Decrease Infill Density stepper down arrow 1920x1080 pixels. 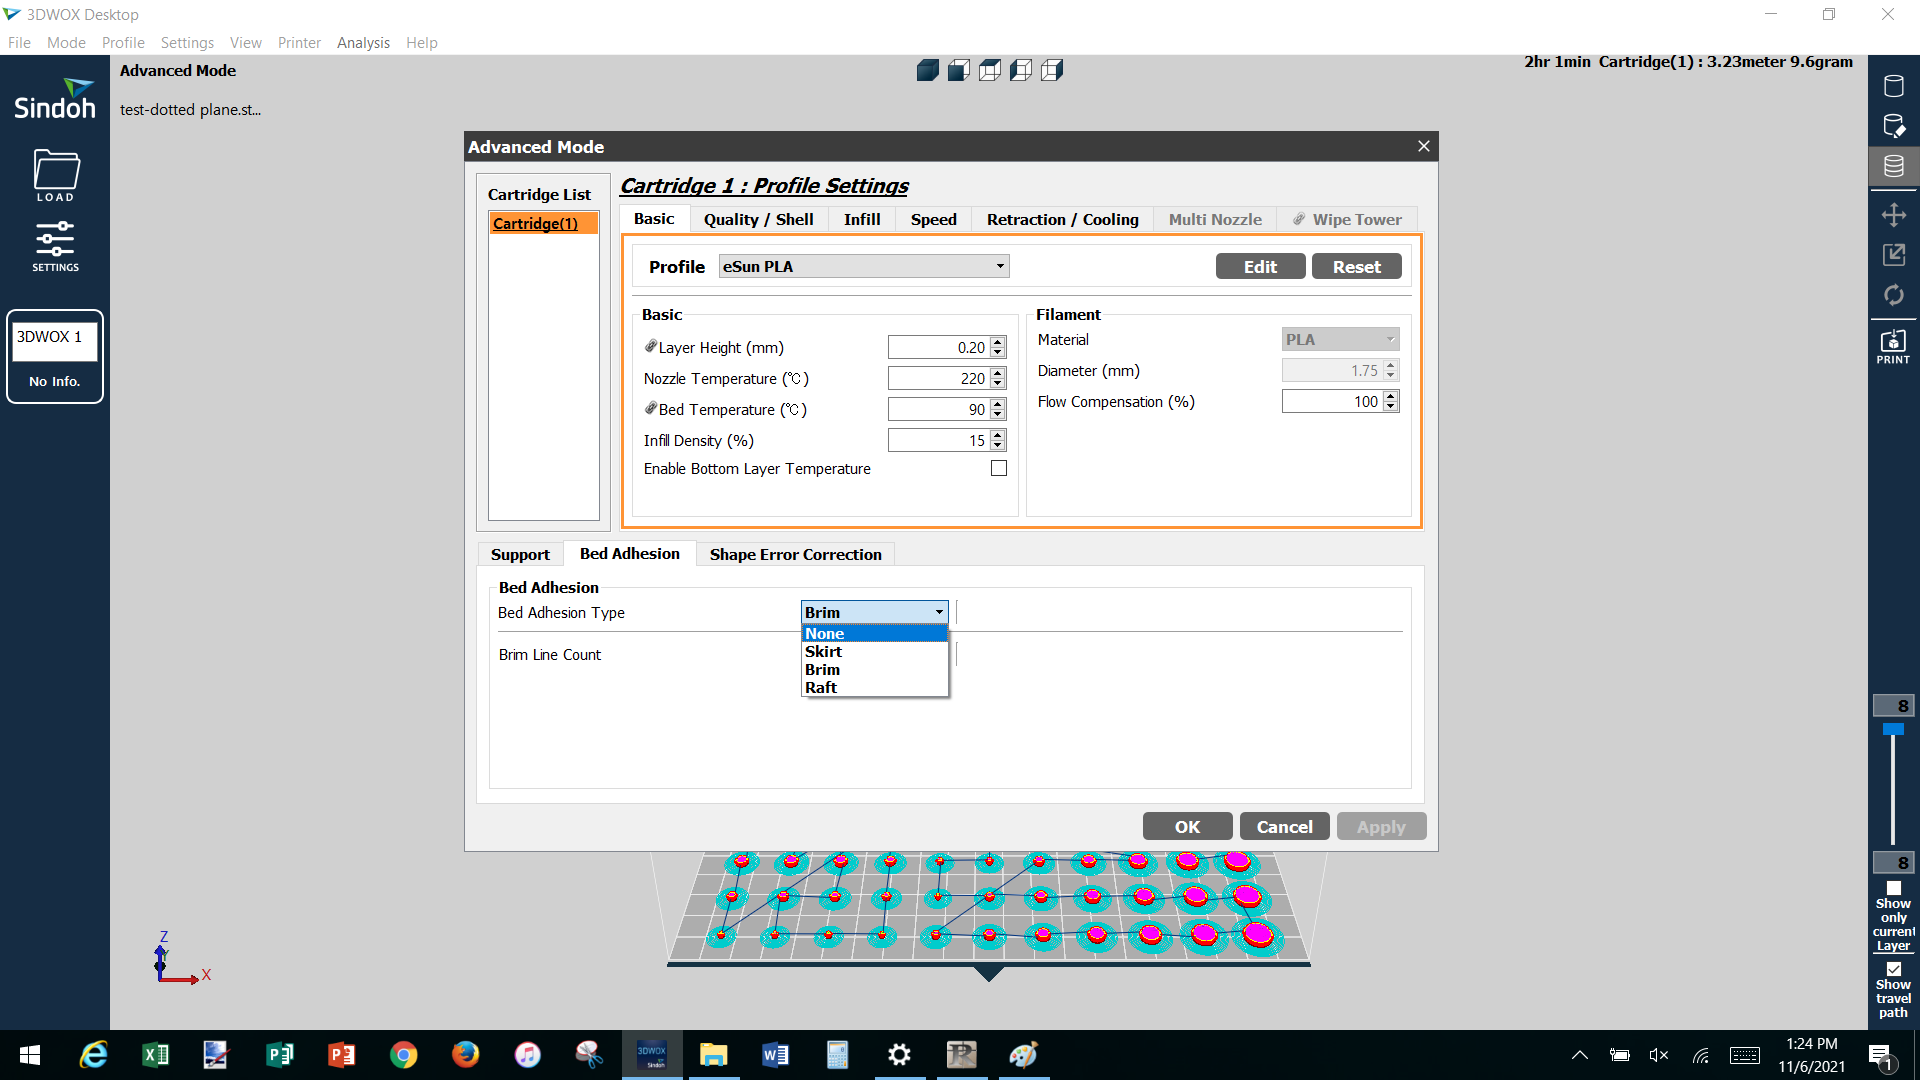998,446
